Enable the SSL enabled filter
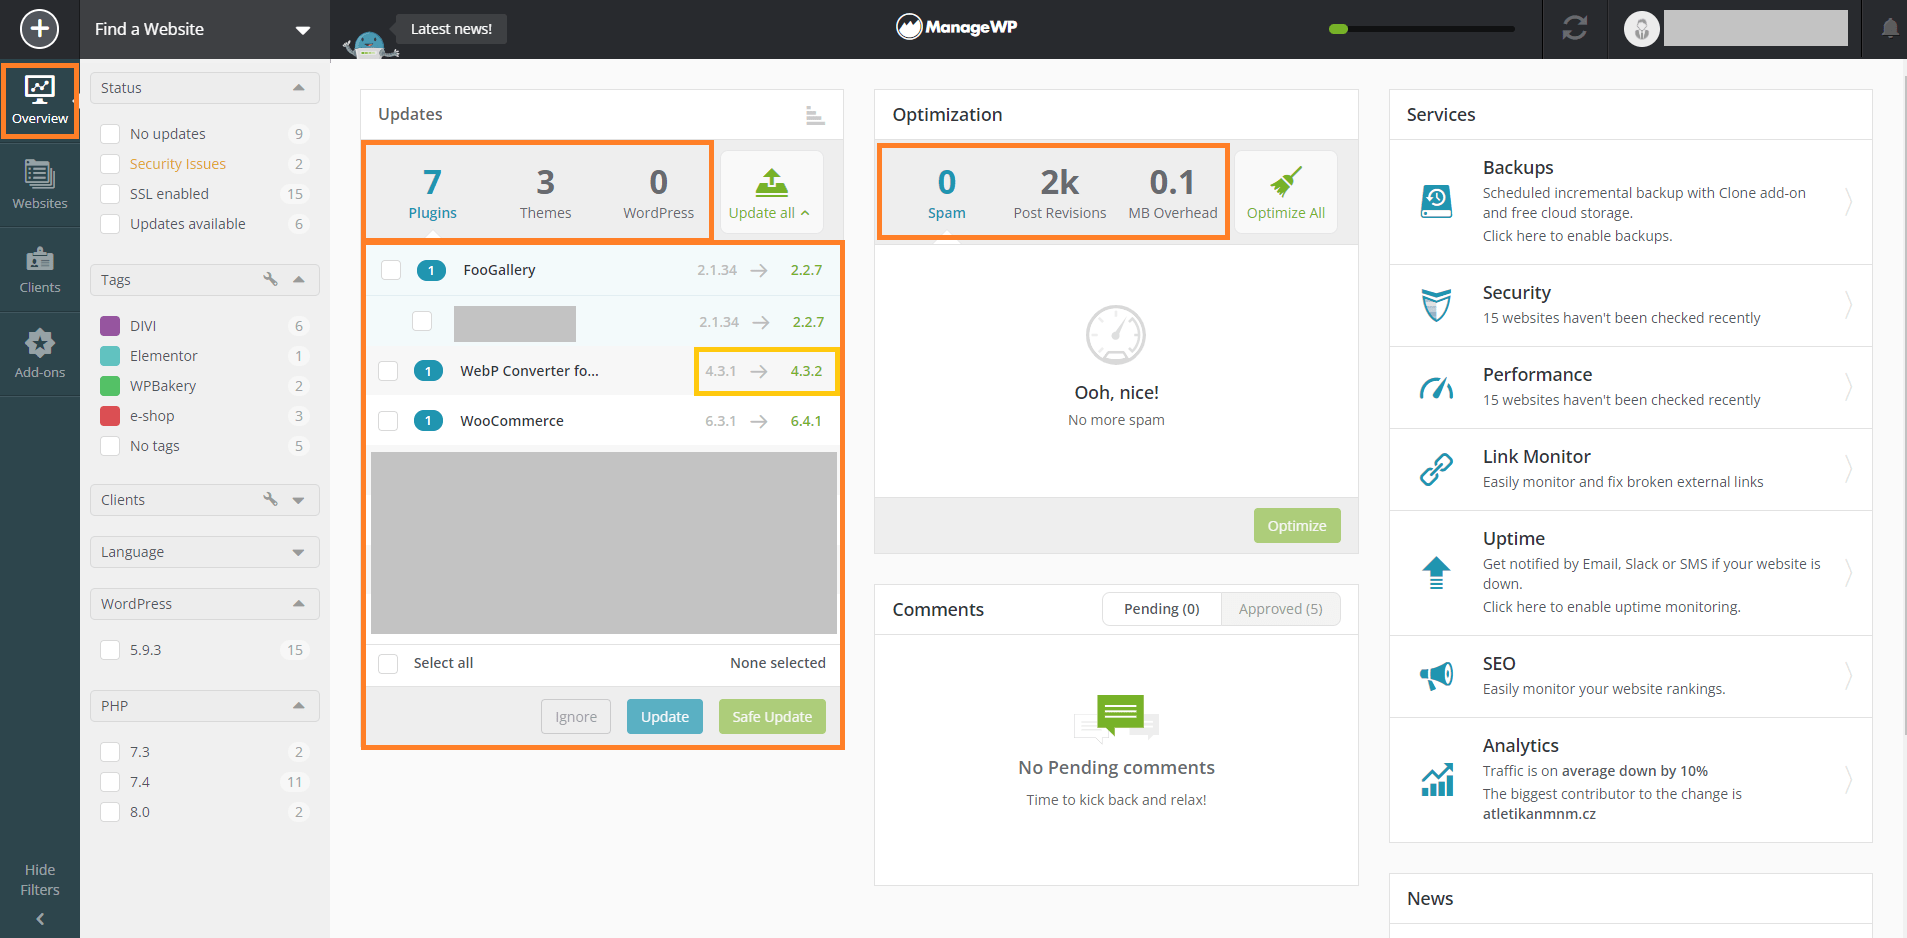 111,194
